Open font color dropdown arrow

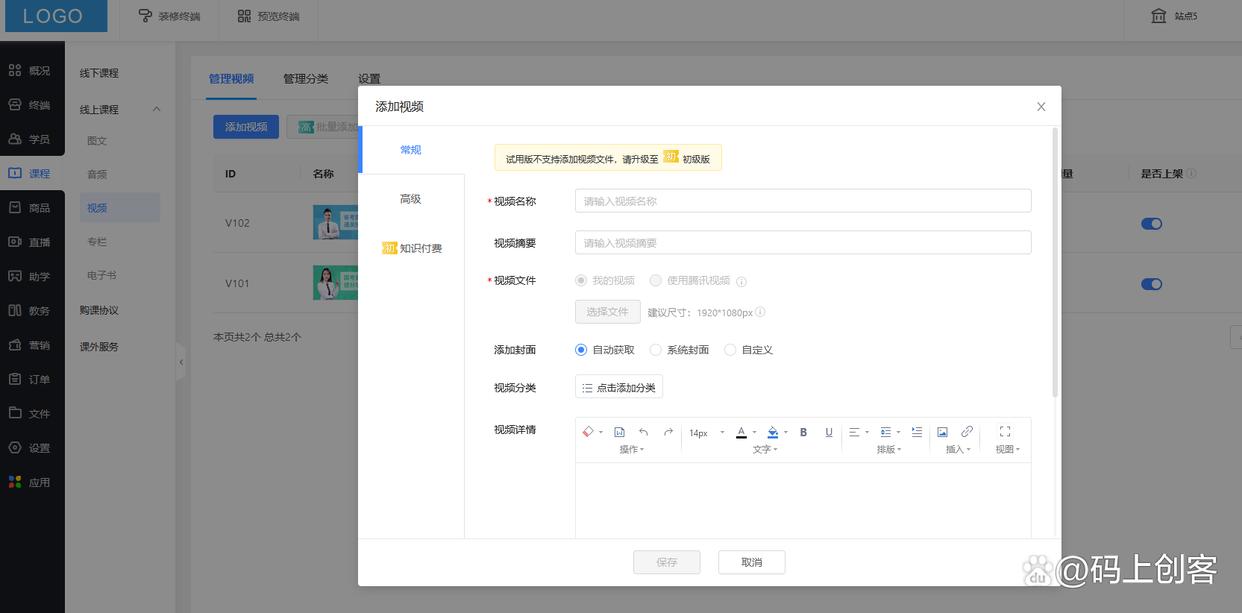point(755,433)
